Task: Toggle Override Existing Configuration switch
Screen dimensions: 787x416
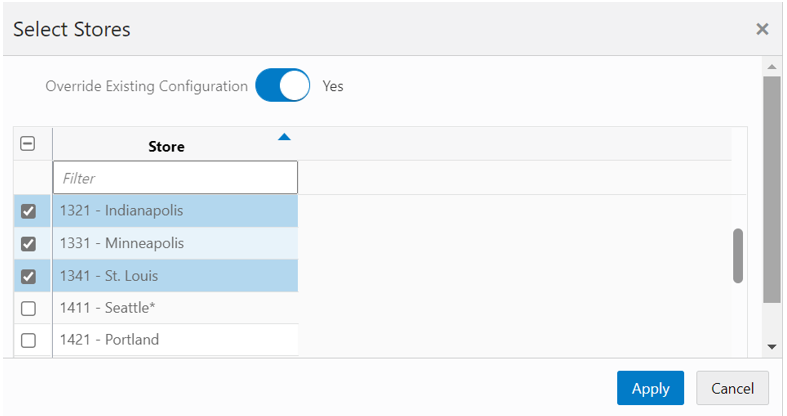Action: pyautogui.click(x=283, y=86)
